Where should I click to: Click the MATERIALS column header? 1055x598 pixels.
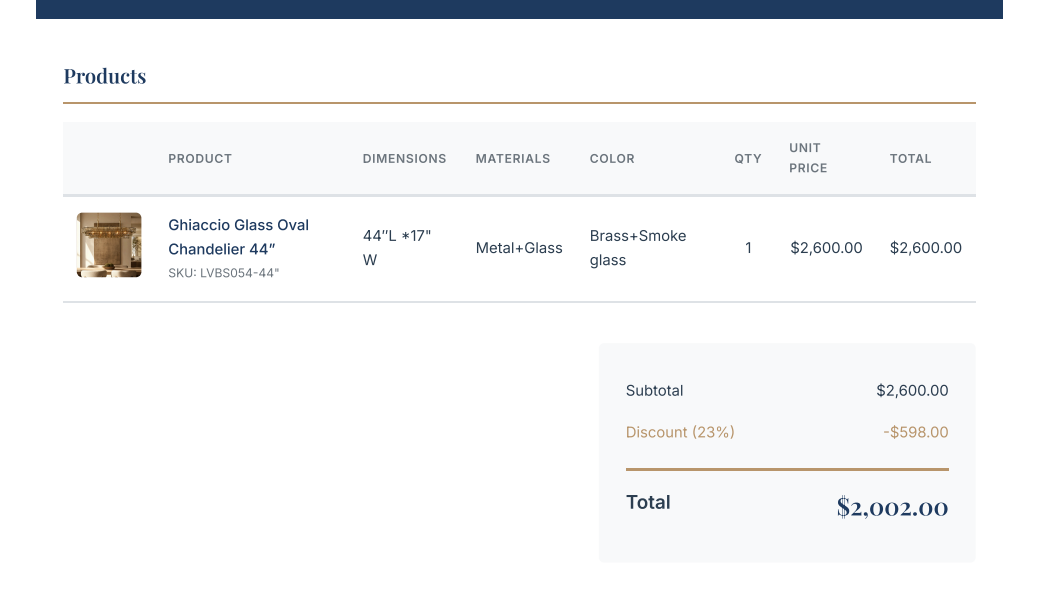pyautogui.click(x=513, y=159)
